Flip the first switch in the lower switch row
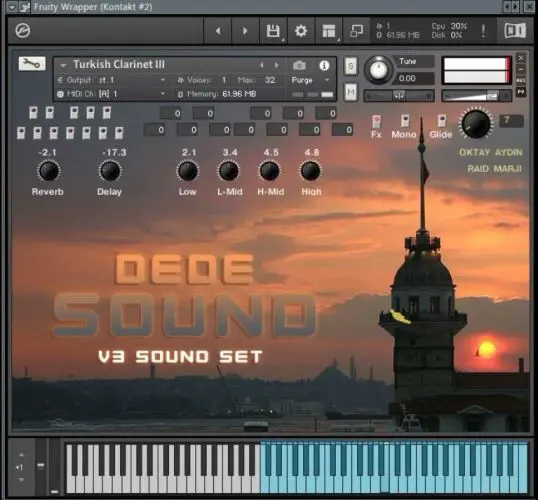Screen dimensions: 538x500 (x=21, y=133)
